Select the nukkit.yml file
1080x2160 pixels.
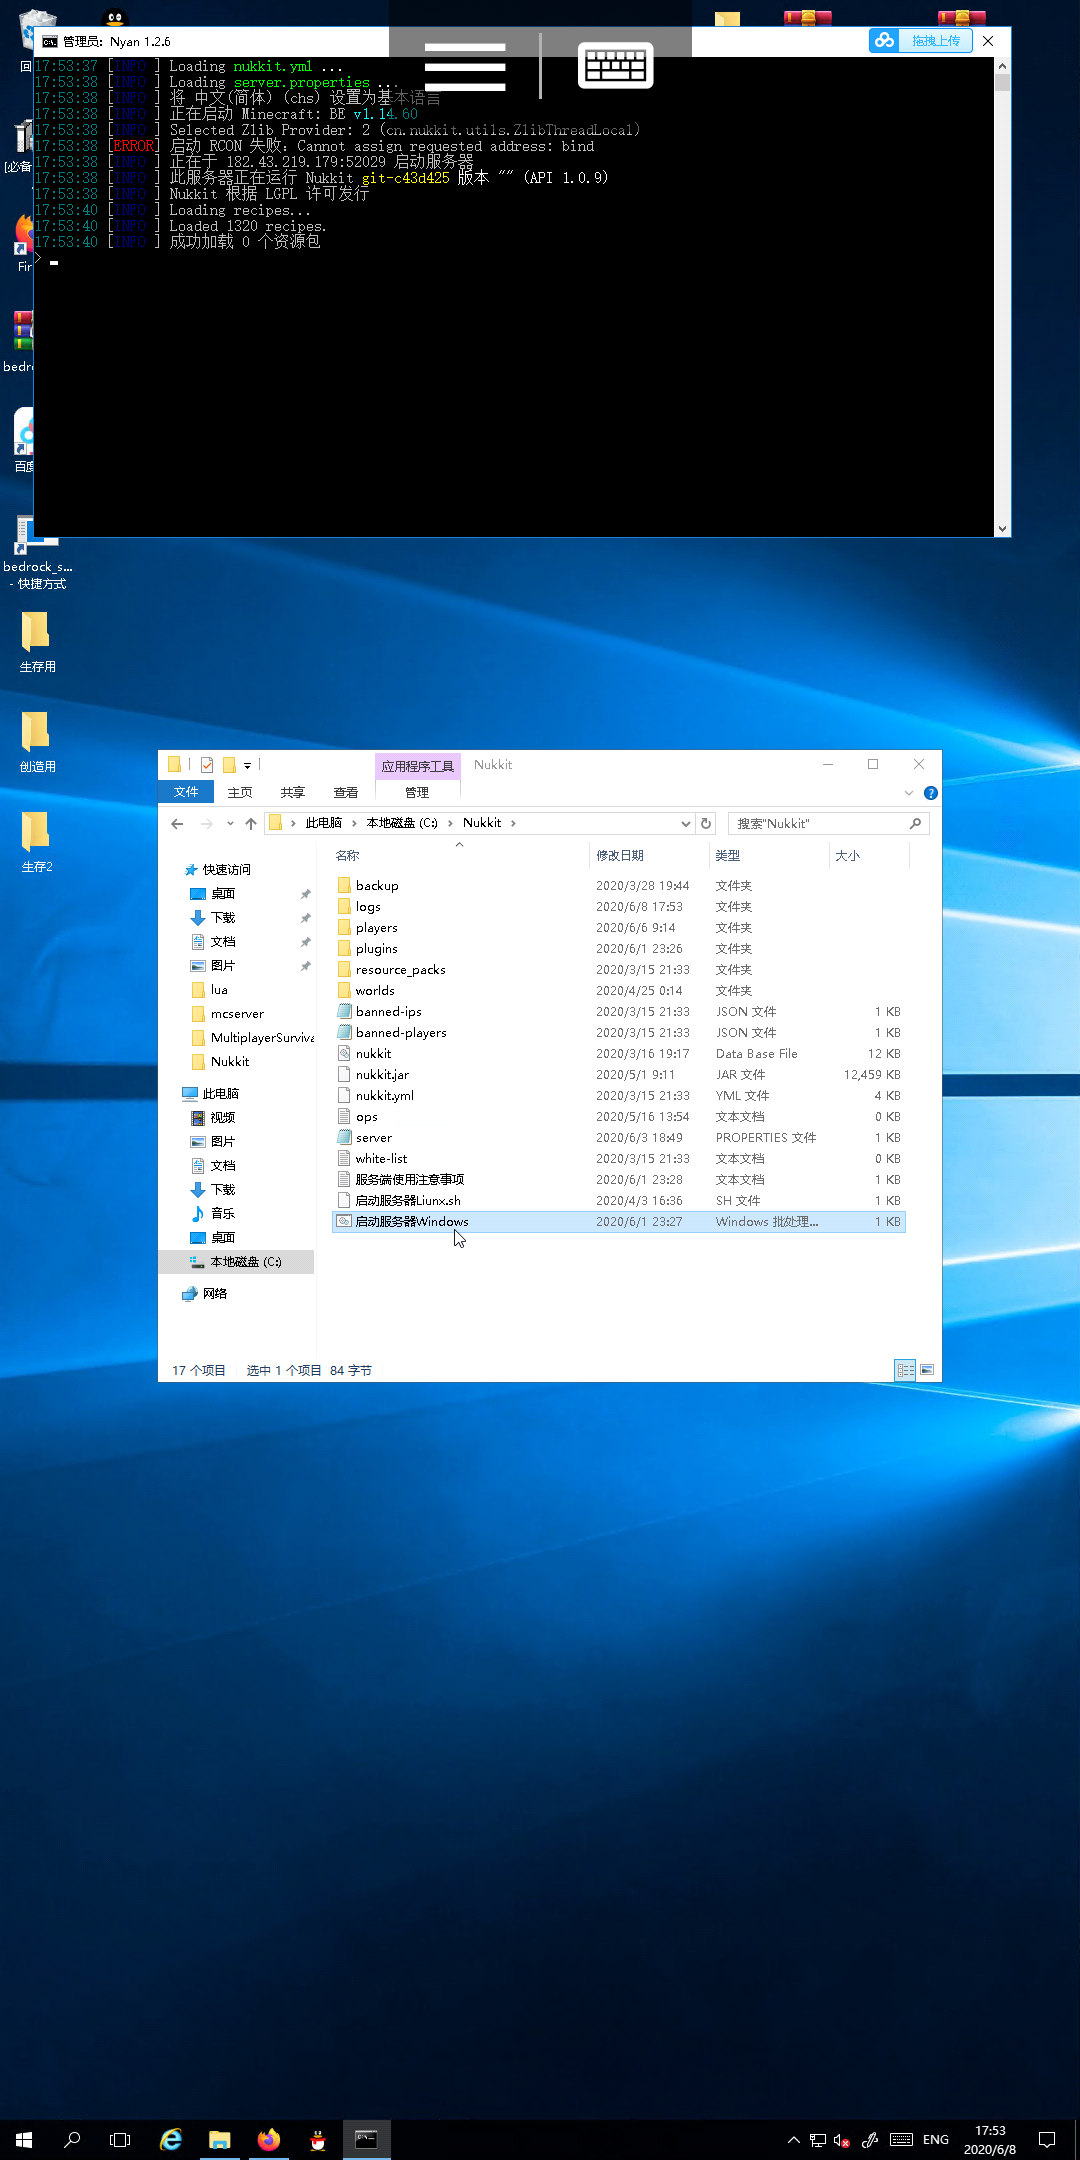[618, 1096]
